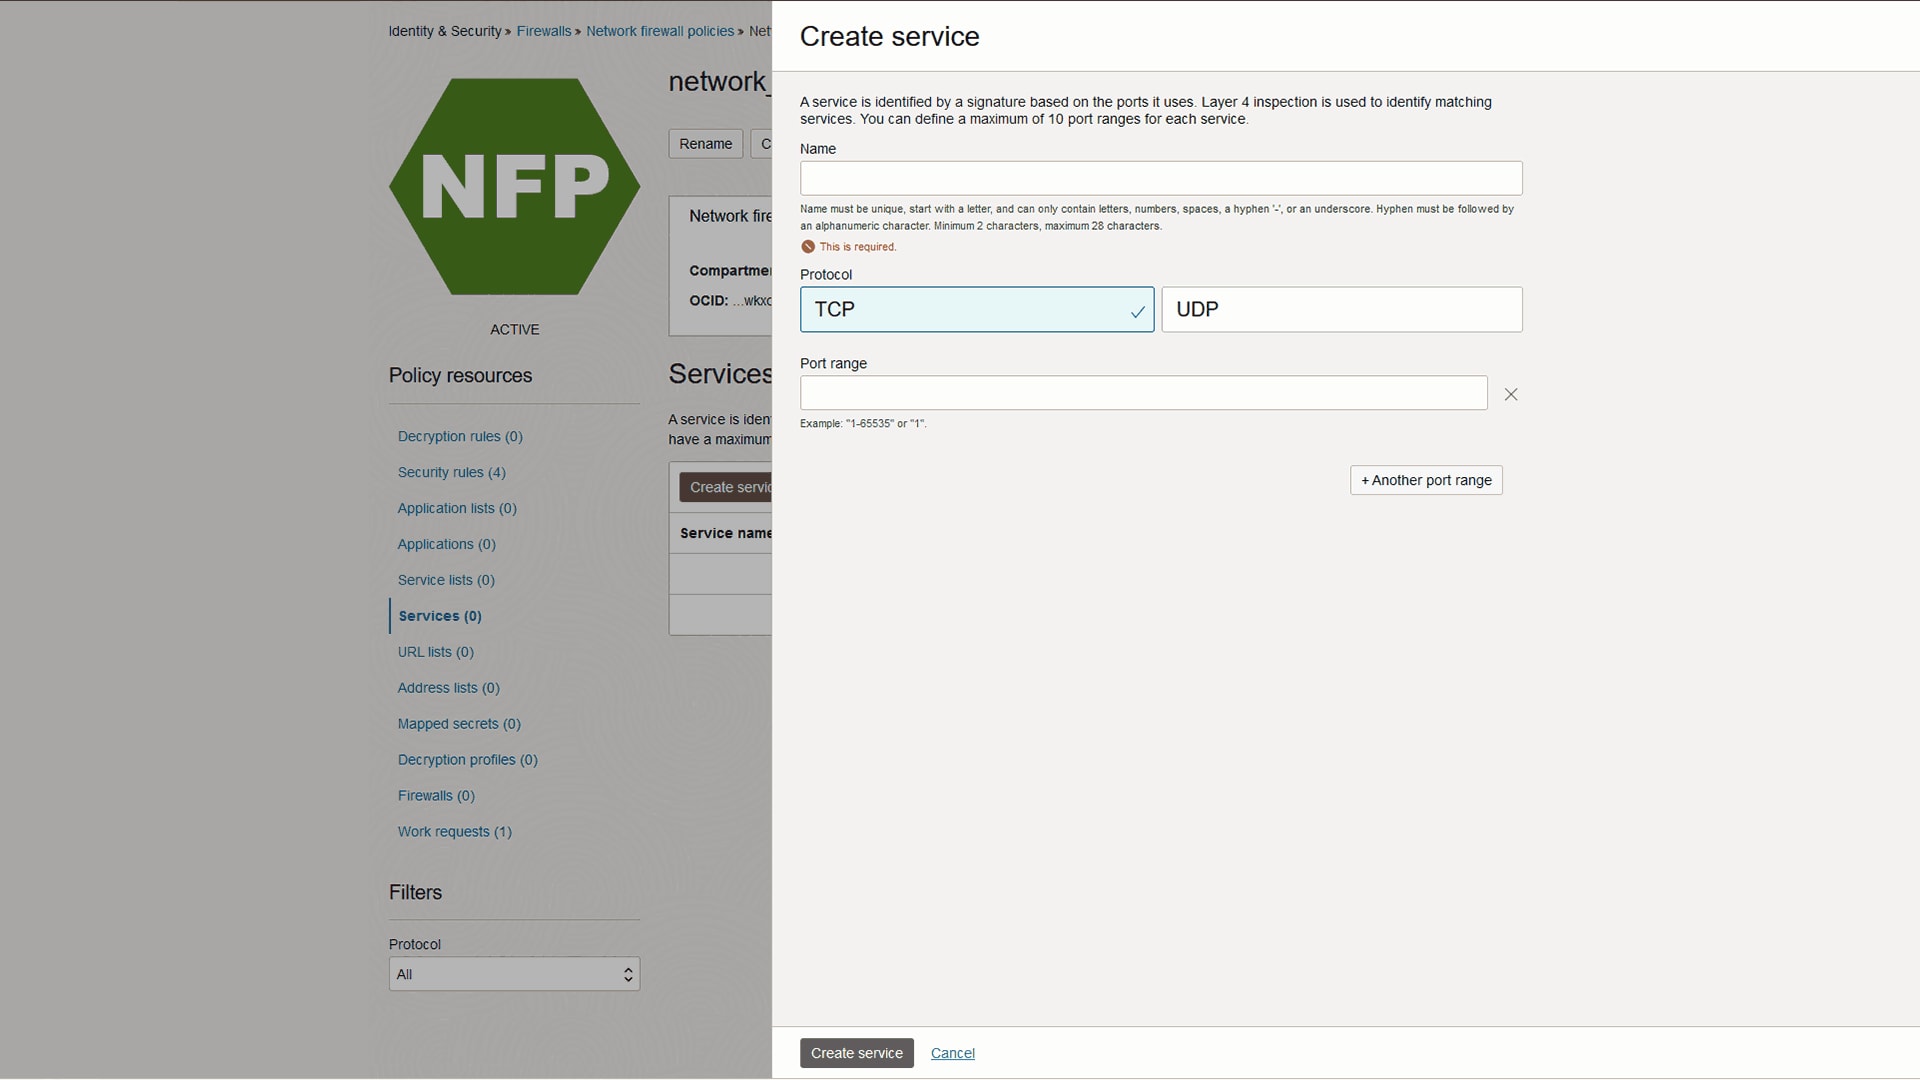The width and height of the screenshot is (1920, 1080).
Task: Select UDP protocol option
Action: click(1340, 309)
